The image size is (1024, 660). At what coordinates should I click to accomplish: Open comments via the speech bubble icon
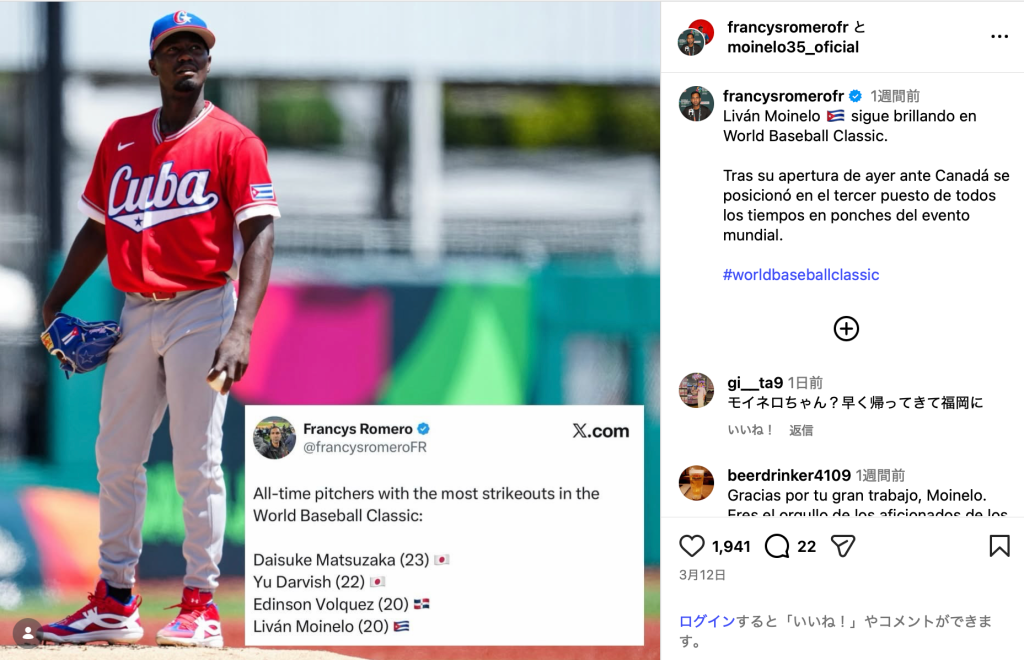(x=777, y=546)
